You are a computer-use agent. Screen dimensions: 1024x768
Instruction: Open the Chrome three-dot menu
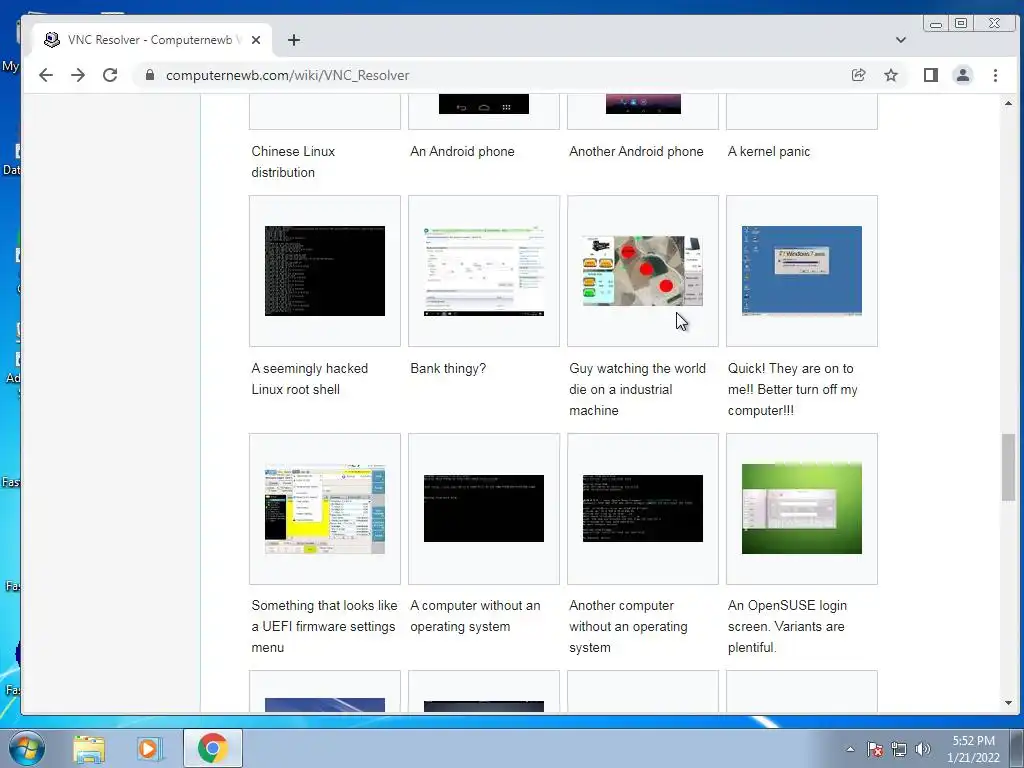point(995,75)
